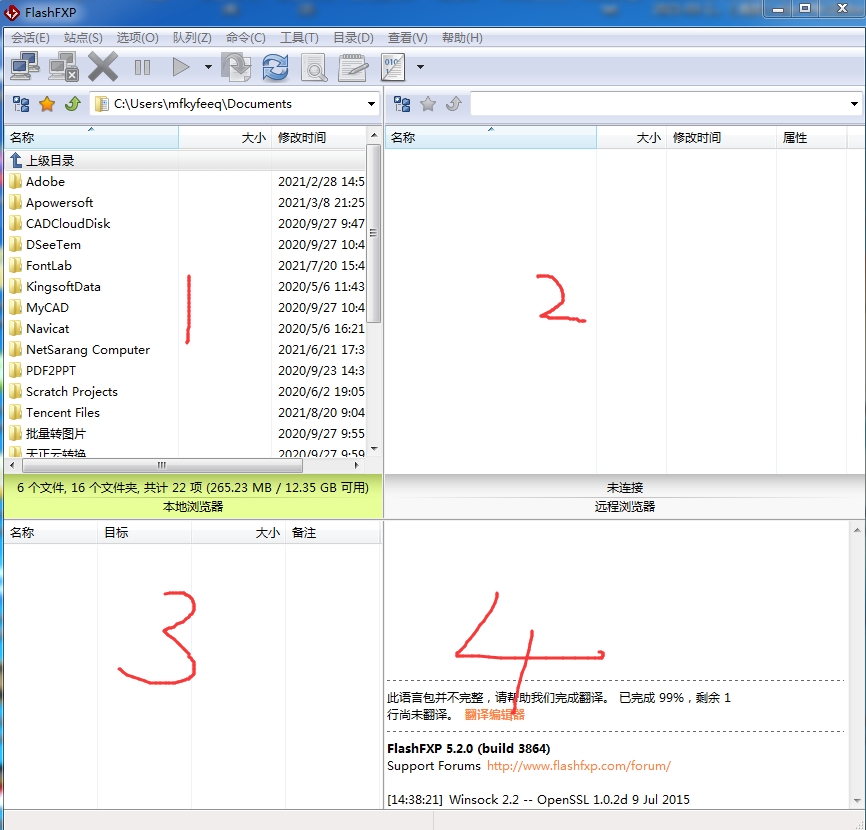The image size is (866, 830).
Task: Open the 会话(E) menu
Action: coord(30,38)
